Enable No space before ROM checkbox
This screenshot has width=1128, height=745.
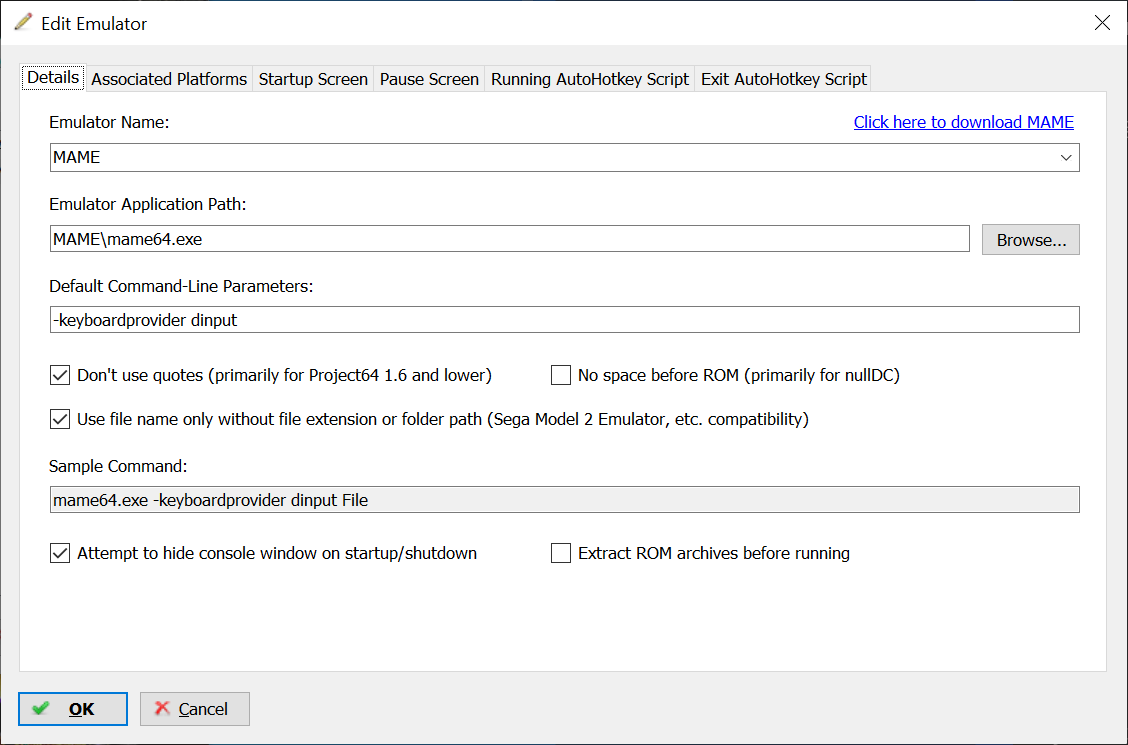click(x=560, y=375)
